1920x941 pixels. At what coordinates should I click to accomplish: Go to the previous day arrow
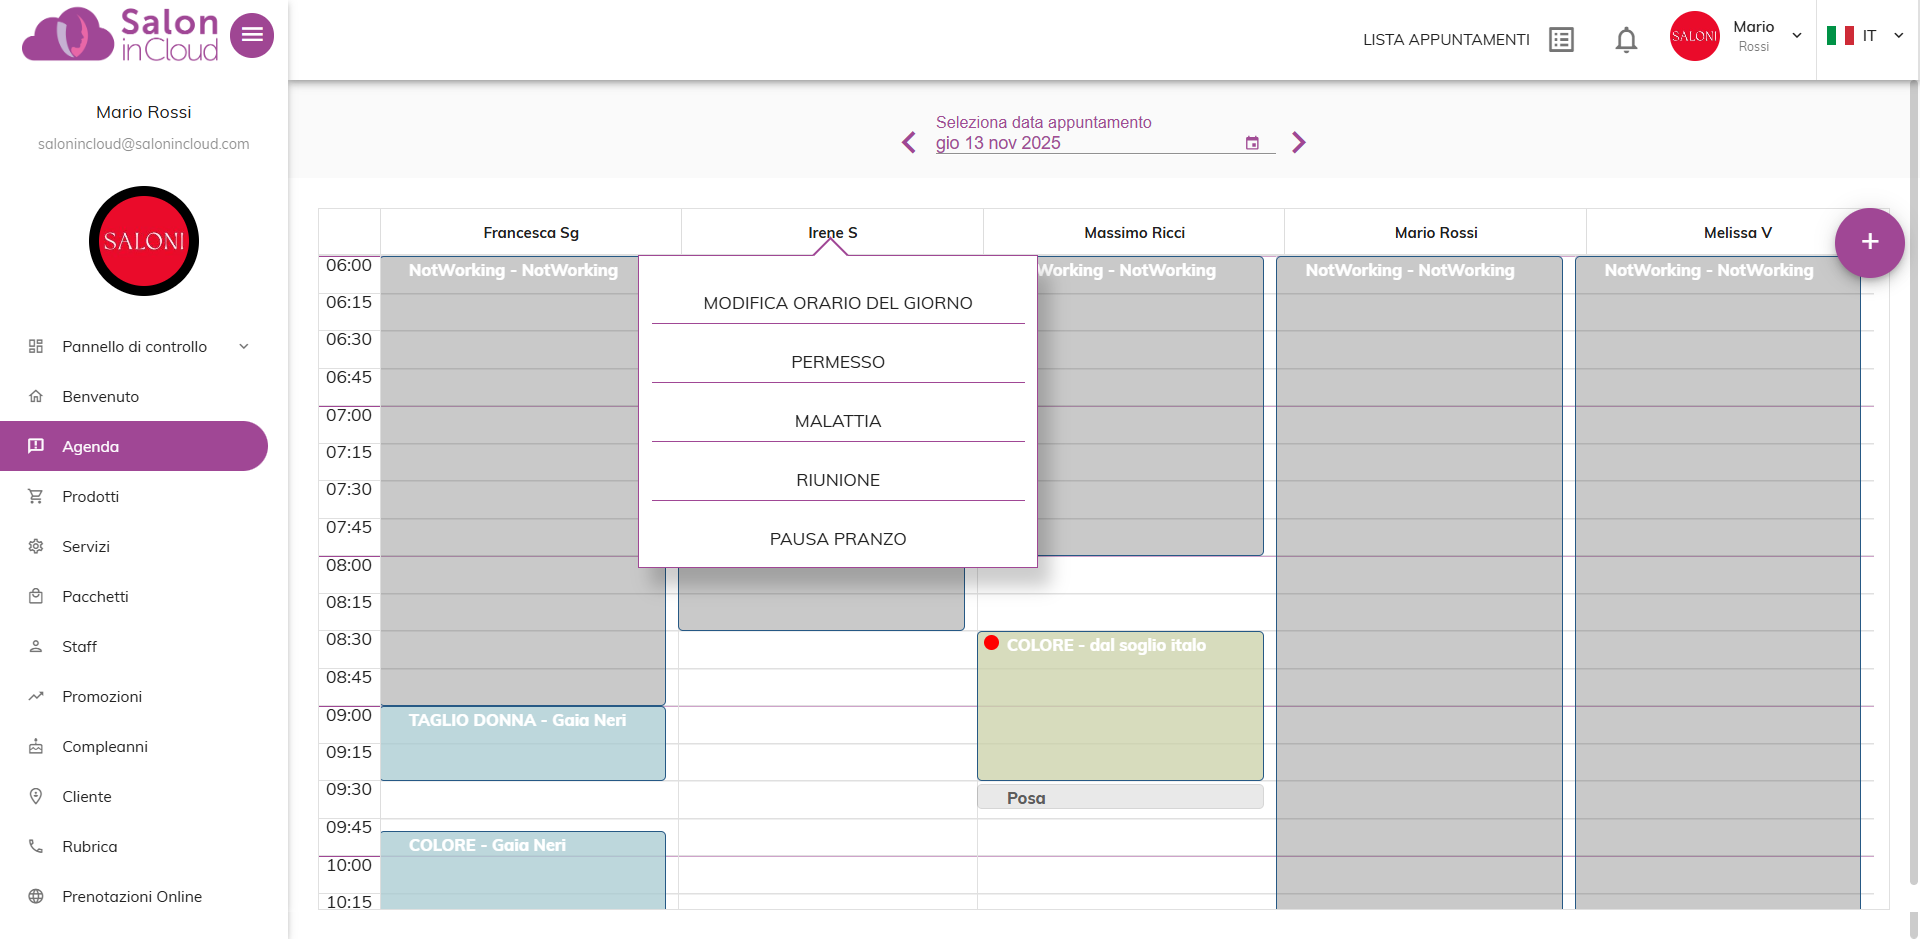click(908, 143)
